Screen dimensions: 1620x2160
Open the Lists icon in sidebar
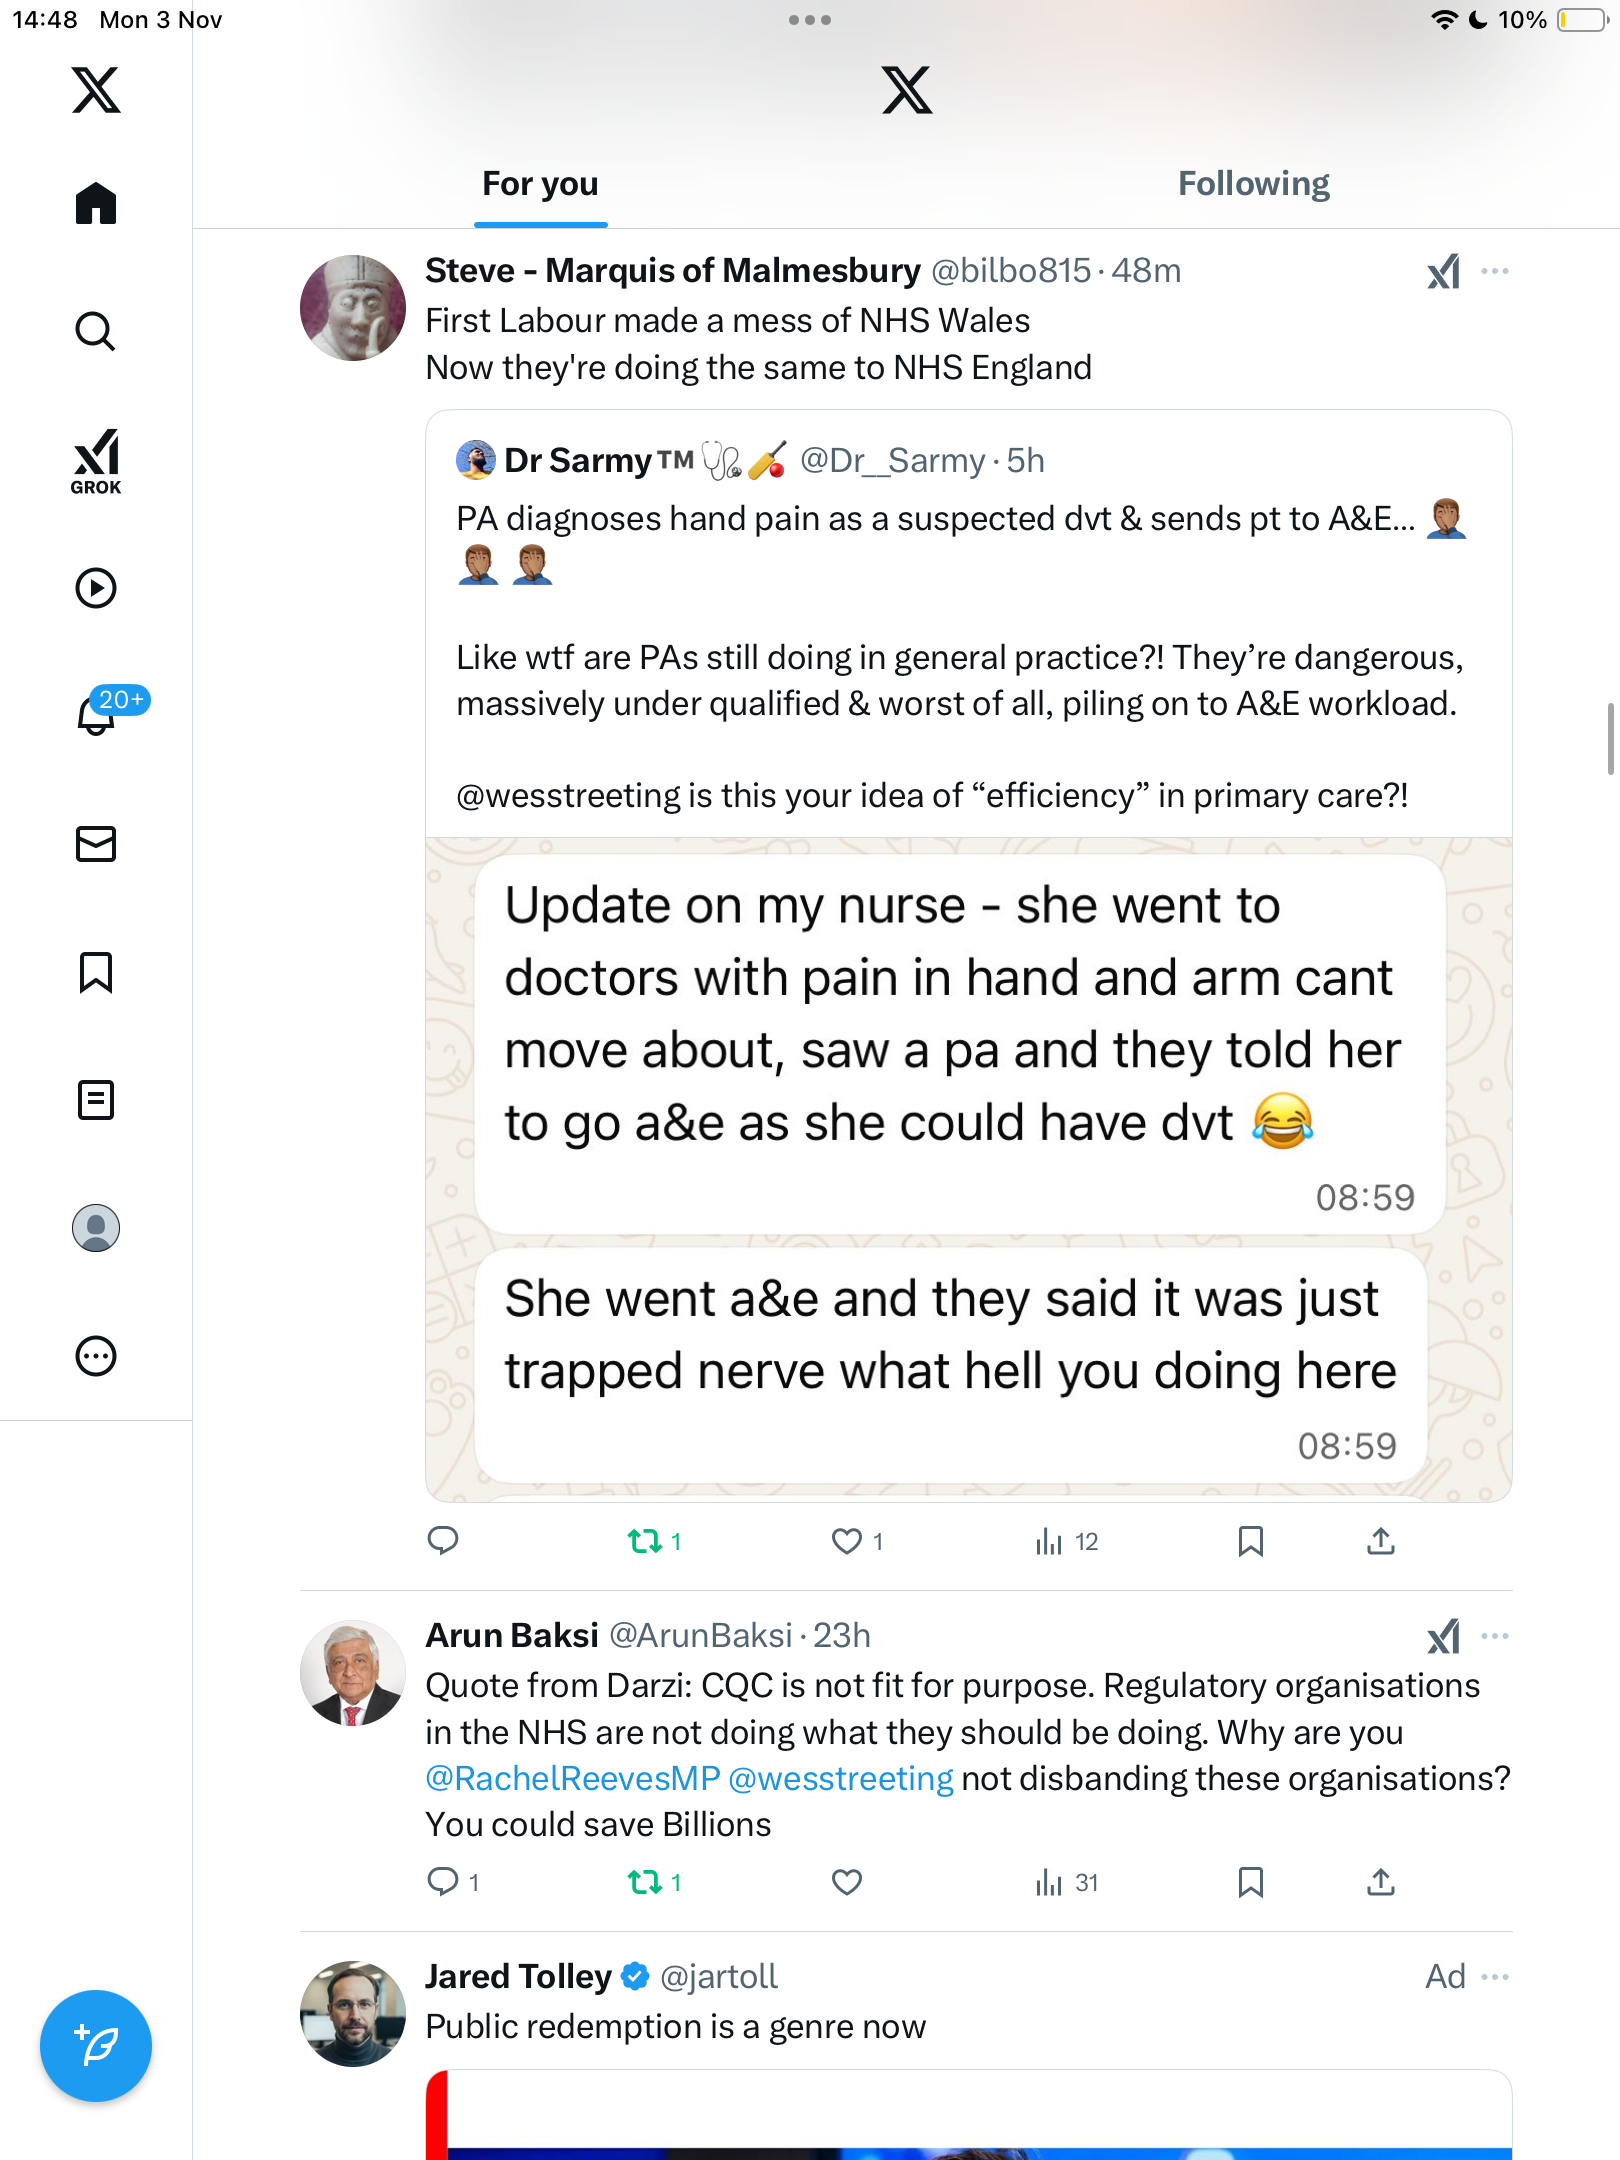pyautogui.click(x=96, y=1100)
